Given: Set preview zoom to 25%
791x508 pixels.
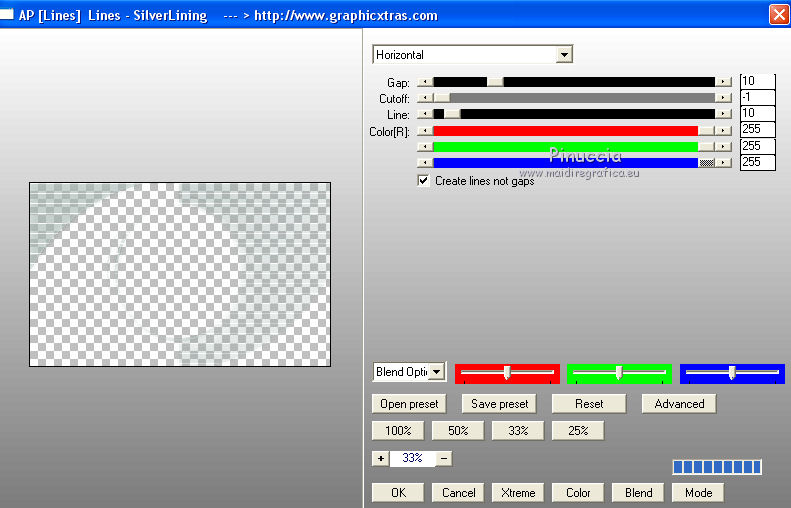Looking at the screenshot, I should (x=578, y=431).
